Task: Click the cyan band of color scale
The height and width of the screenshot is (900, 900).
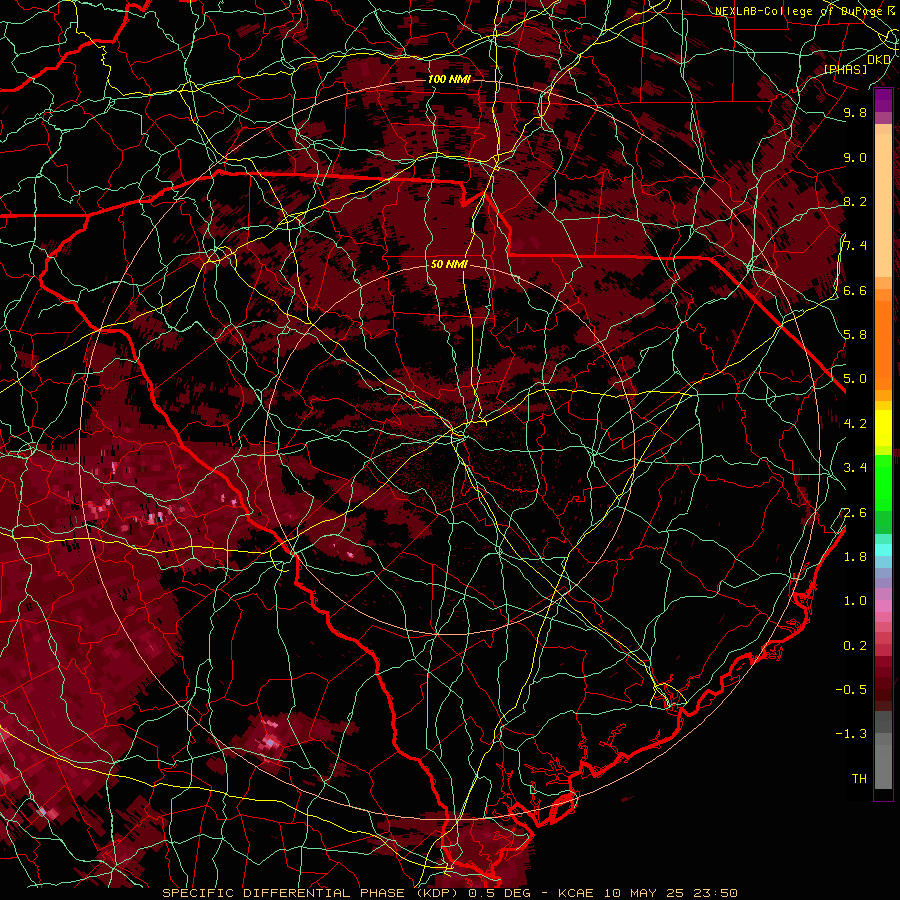Action: [883, 549]
